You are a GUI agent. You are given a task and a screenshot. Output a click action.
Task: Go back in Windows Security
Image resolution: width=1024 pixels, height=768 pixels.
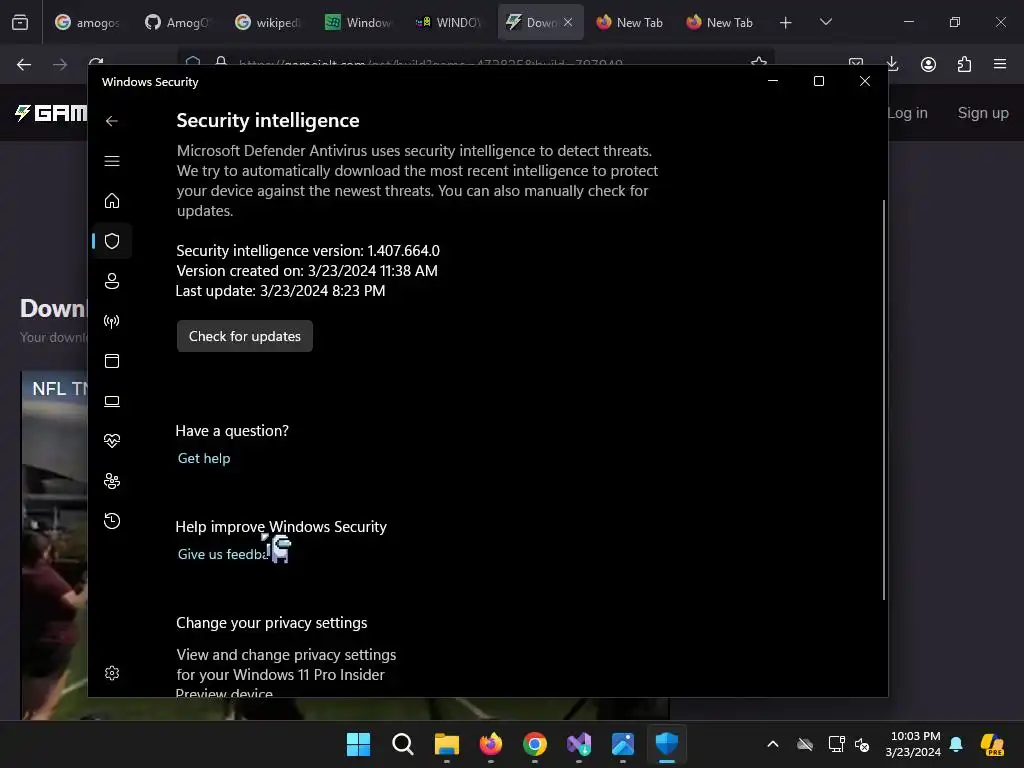click(112, 121)
